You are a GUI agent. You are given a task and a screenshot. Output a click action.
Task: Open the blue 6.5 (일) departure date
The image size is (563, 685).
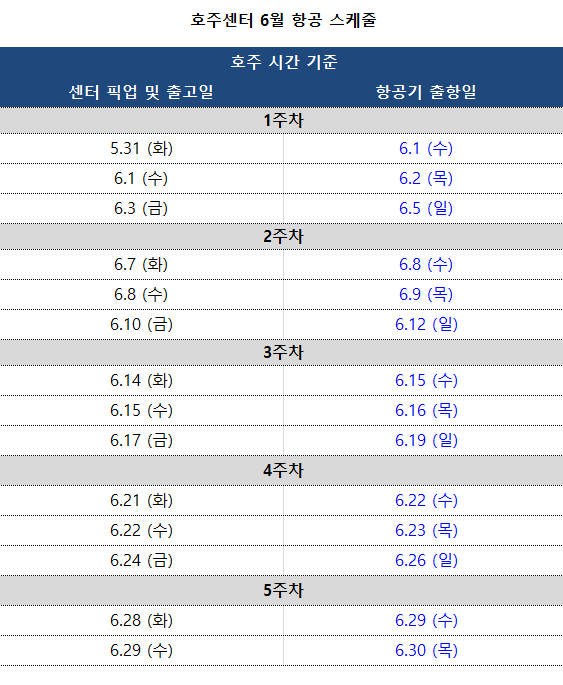[x=426, y=208]
